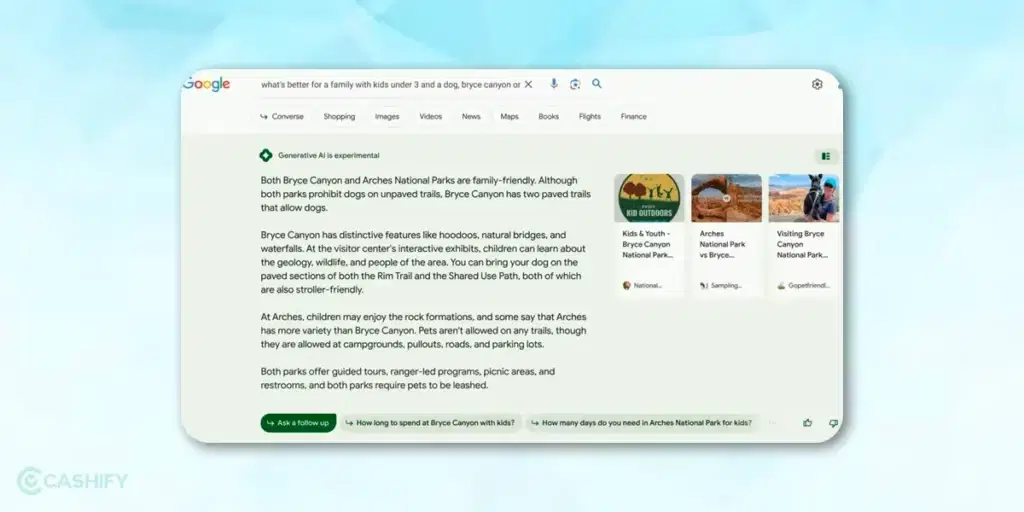Click paragraph starting 'Both Bryce Canyon and Arches'
The image size is (1024, 512).
[426, 194]
